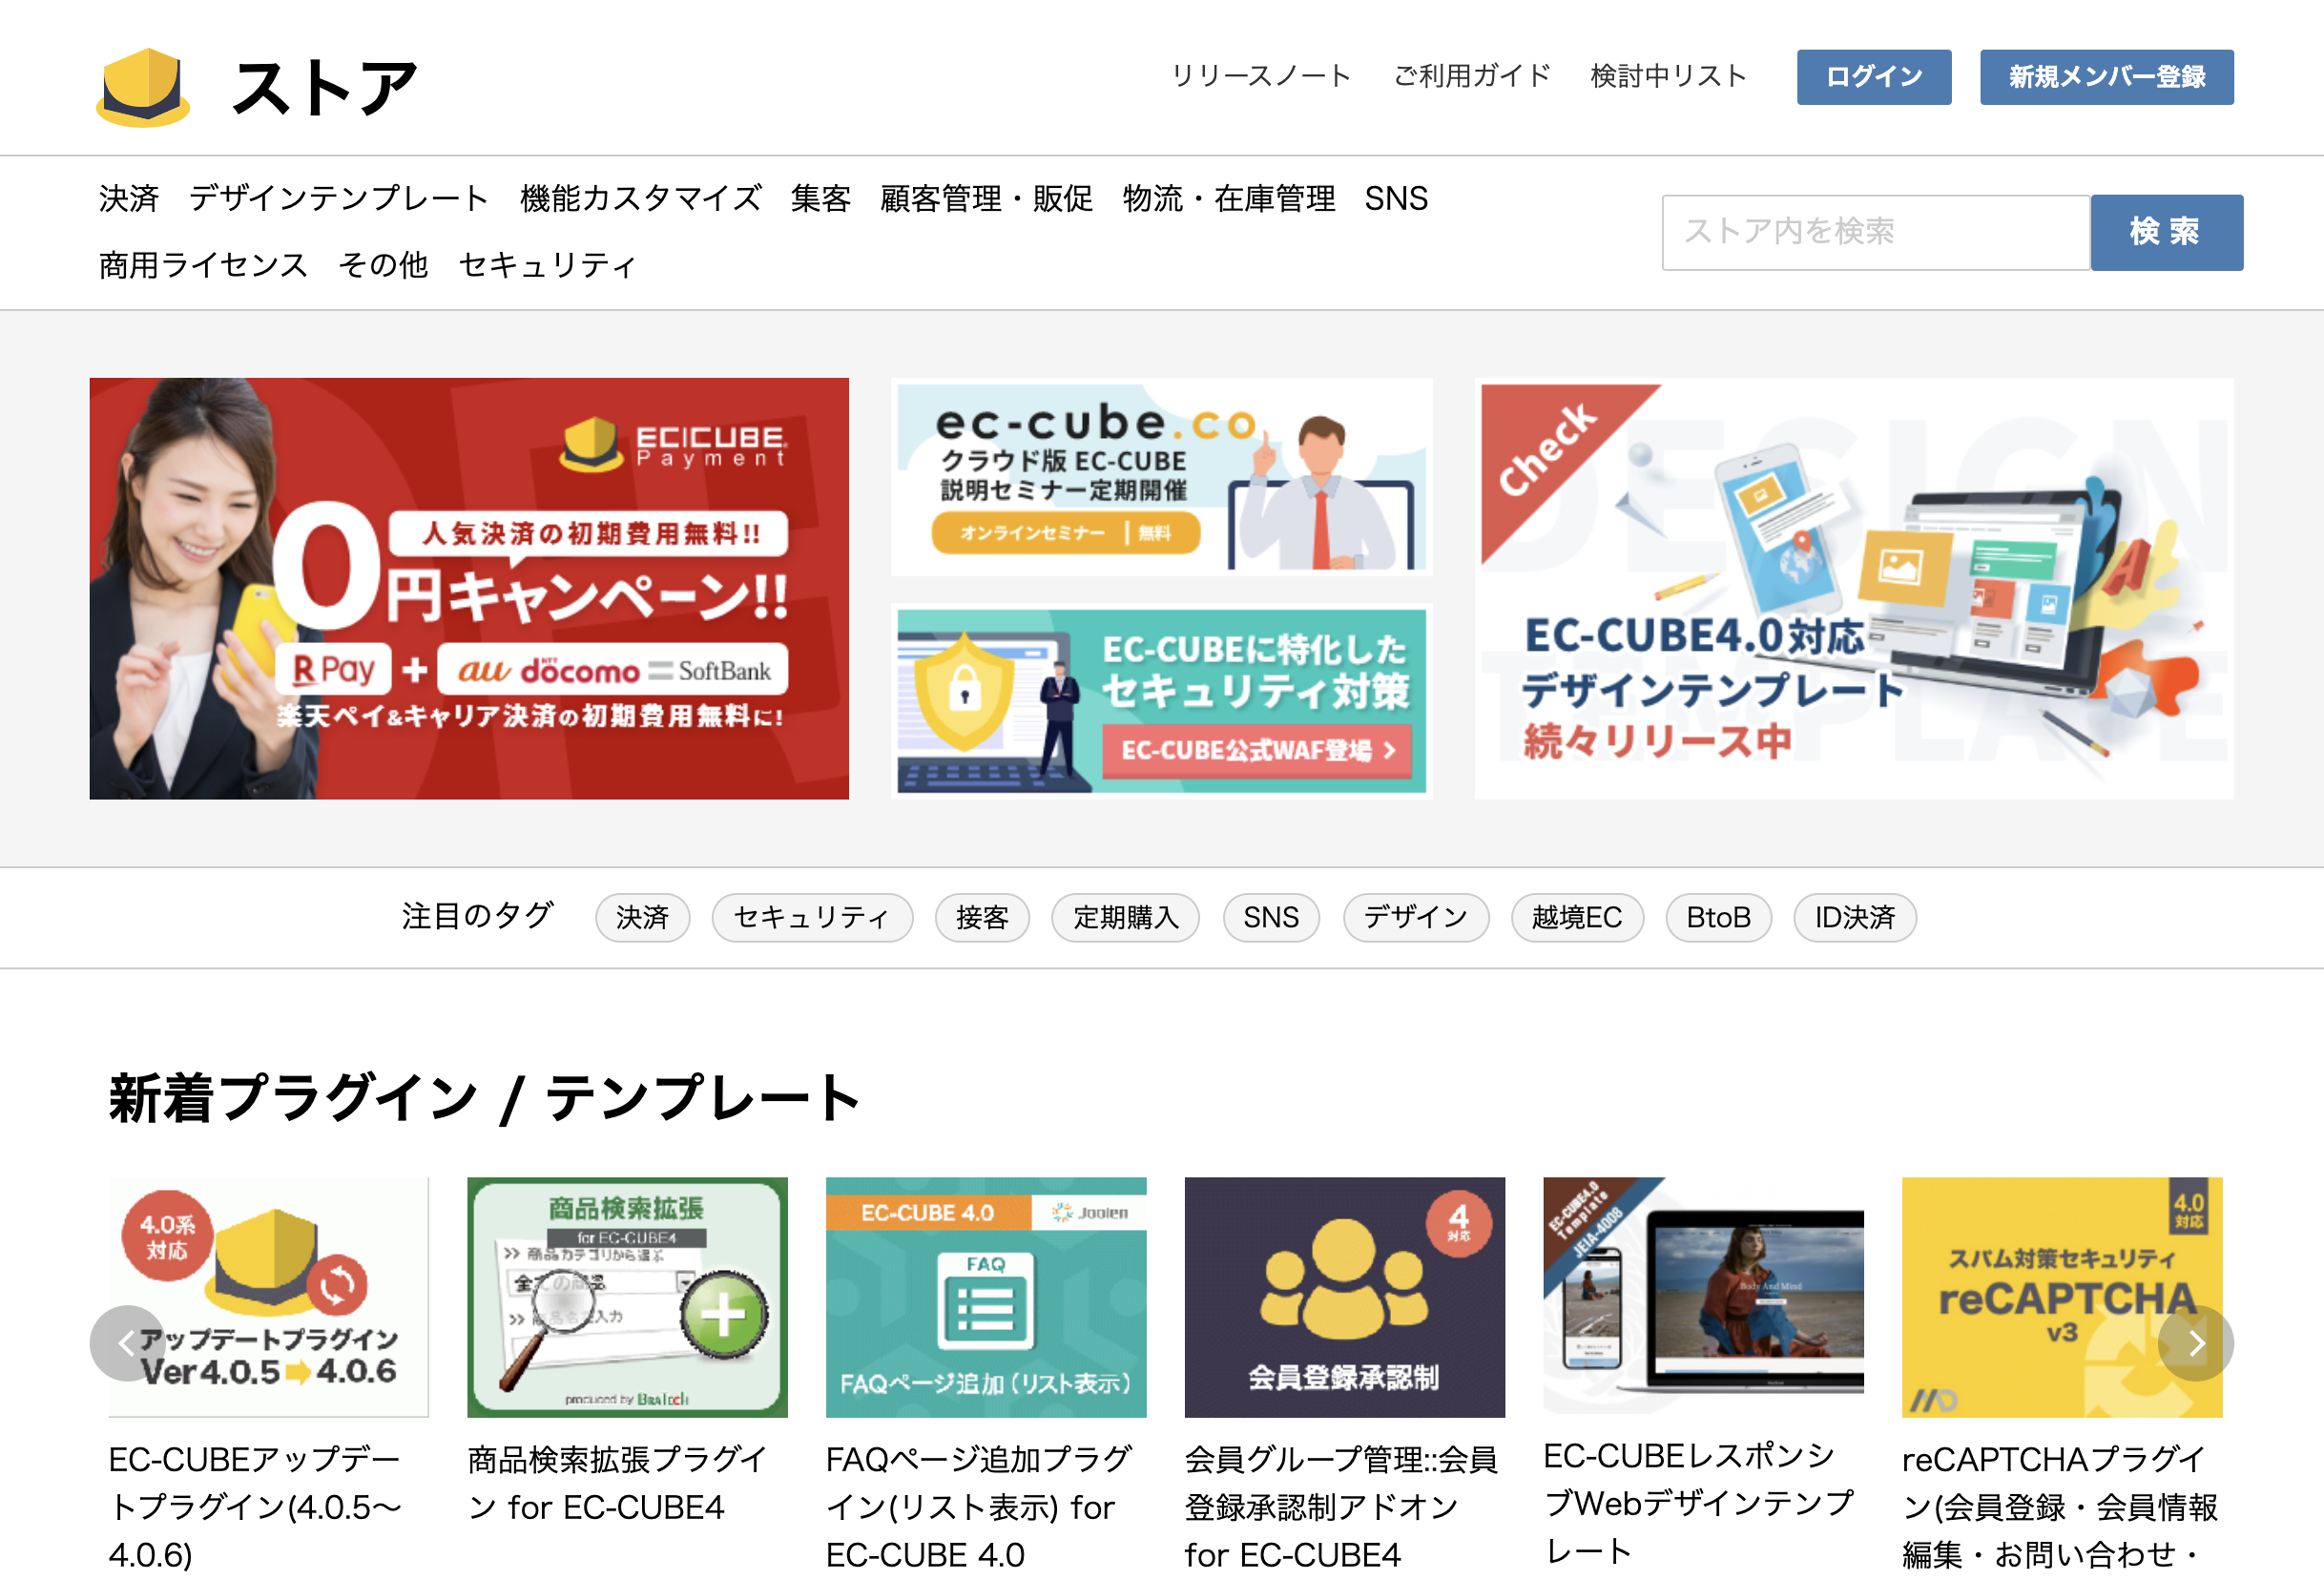The image size is (2324, 1580).
Task: Select 決済 category in navigation
Action: 129,198
